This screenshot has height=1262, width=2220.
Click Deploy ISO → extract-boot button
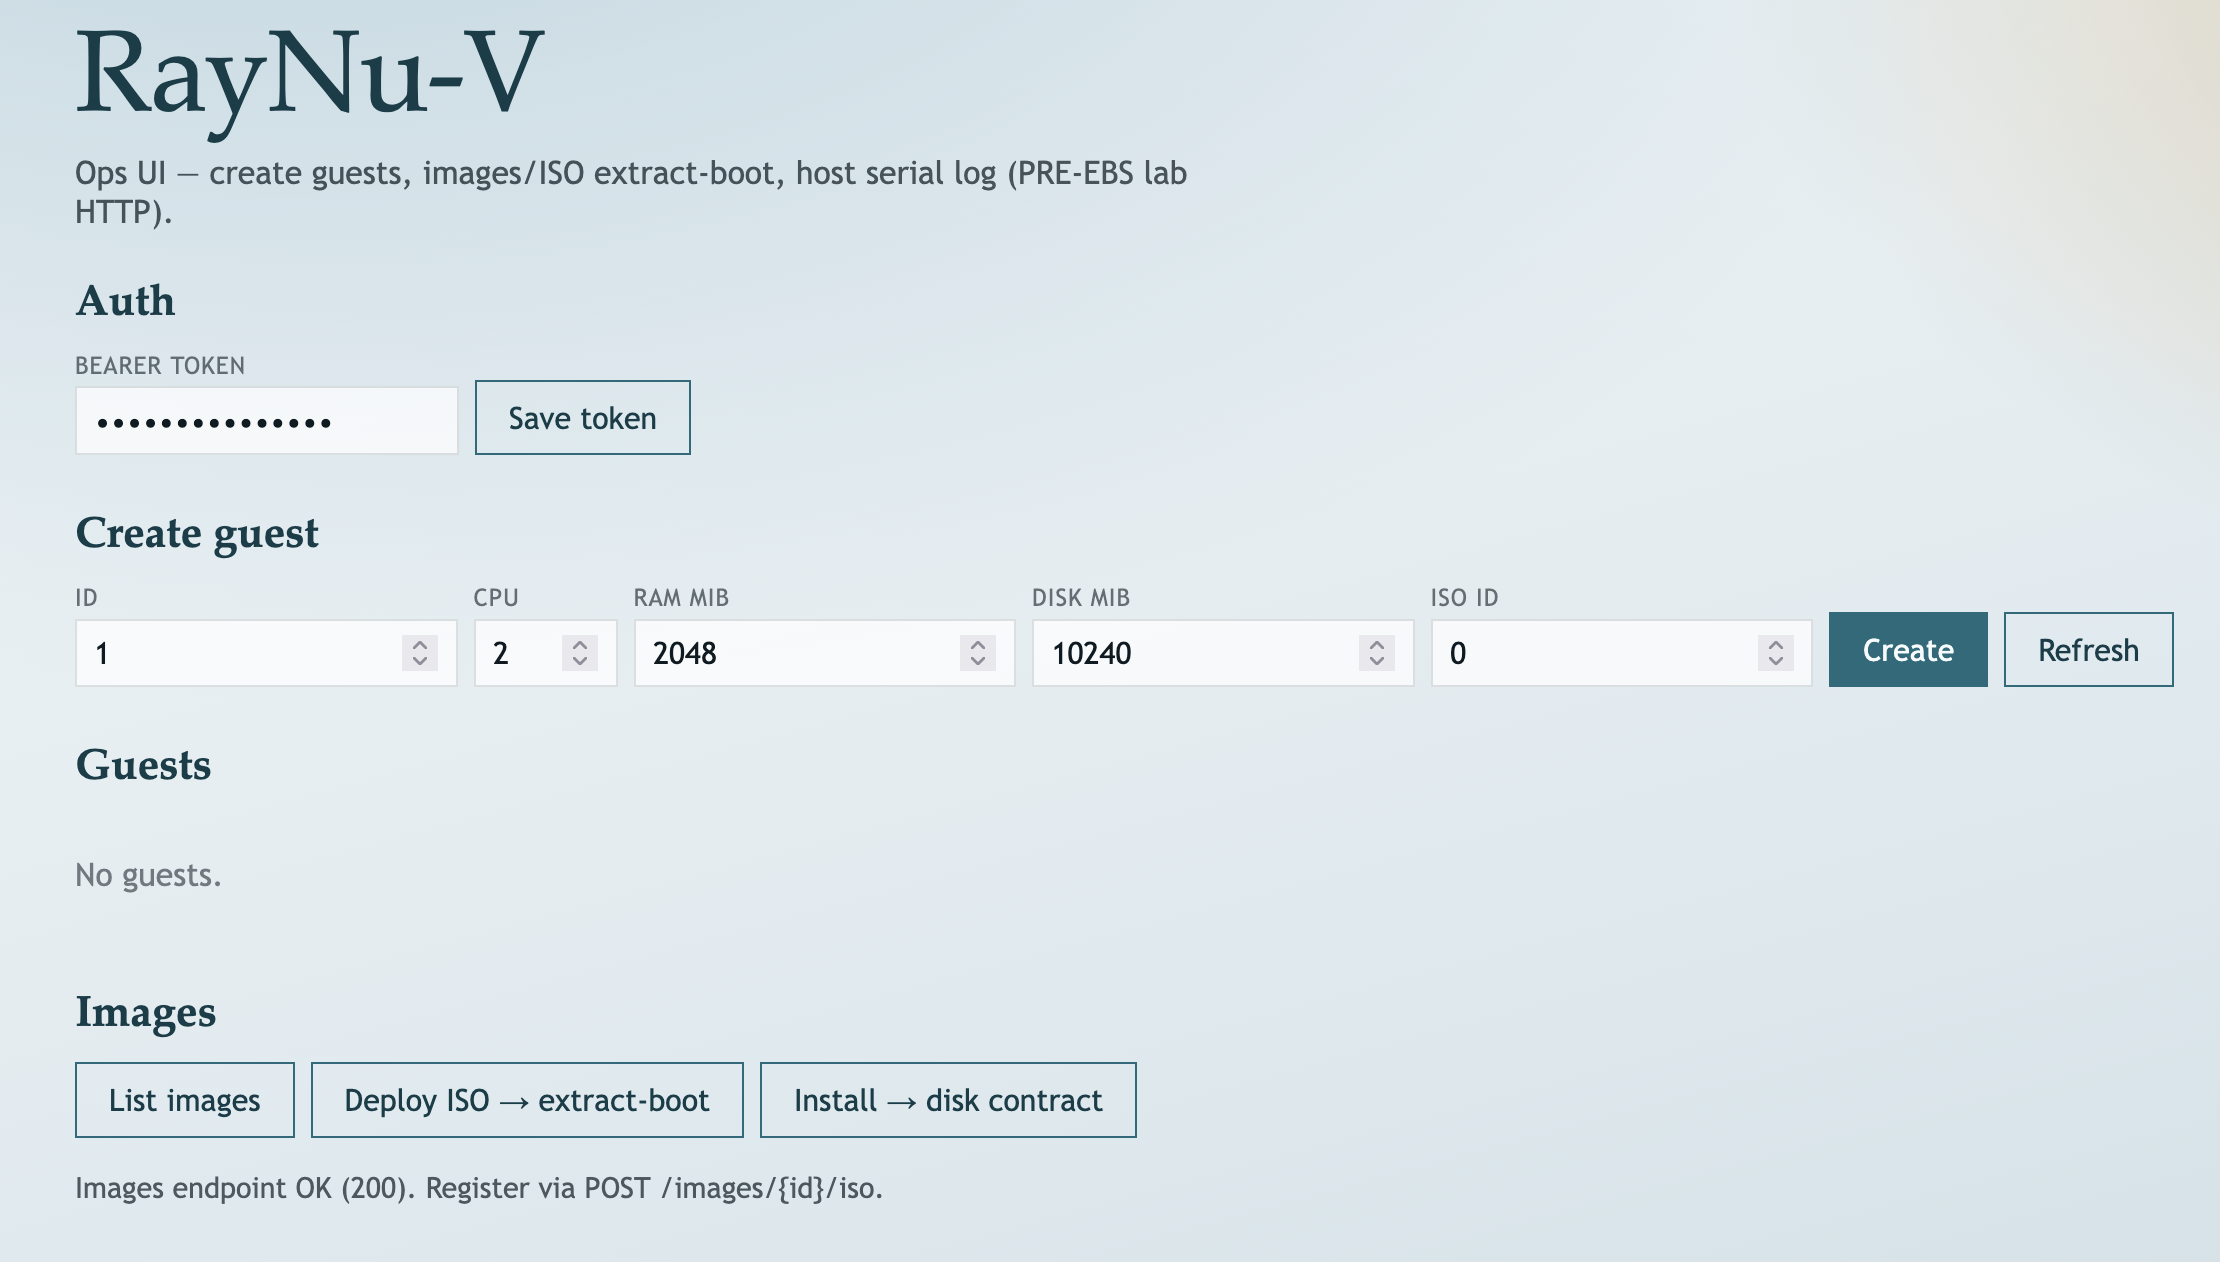click(527, 1100)
